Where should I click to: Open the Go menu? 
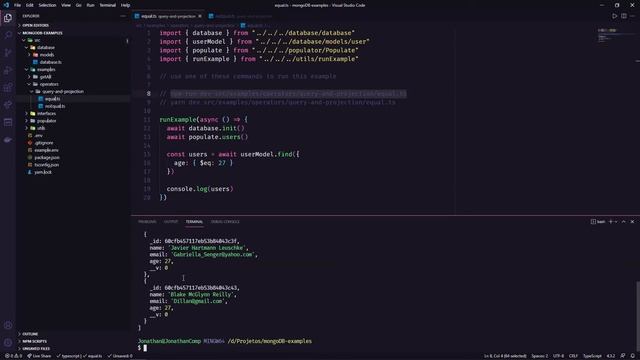(x=78, y=5)
